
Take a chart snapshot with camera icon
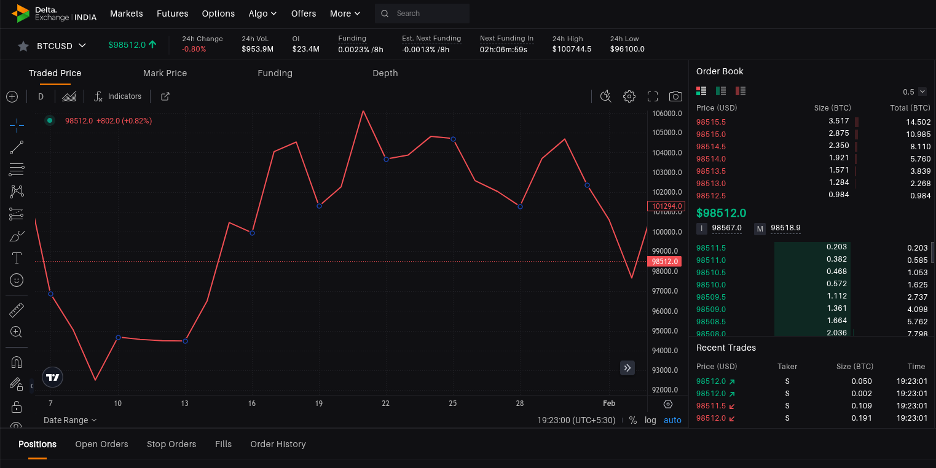pos(676,97)
